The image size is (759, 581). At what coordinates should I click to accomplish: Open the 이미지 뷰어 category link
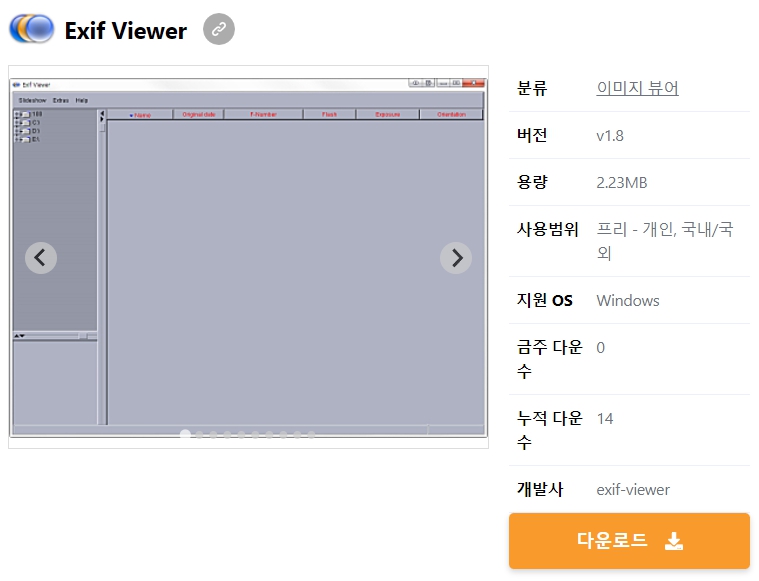(x=638, y=88)
